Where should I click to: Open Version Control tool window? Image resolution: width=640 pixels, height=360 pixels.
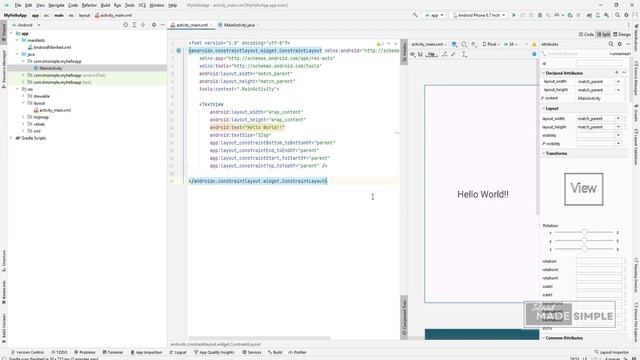pyautogui.click(x=27, y=352)
